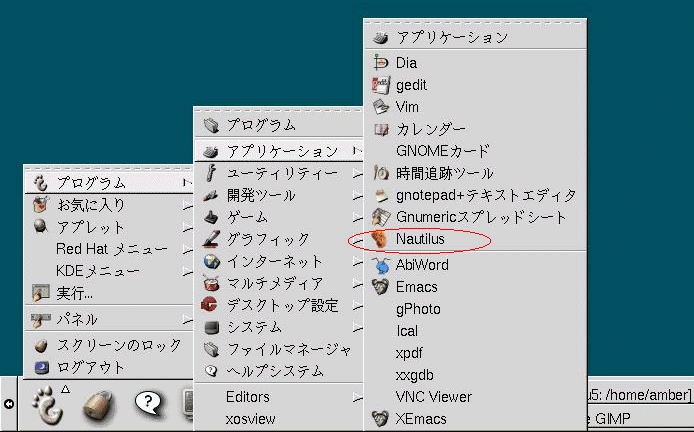Open the 時間追跡ツール time tracker
Viewport: 694px width, 432px height.
[475, 173]
